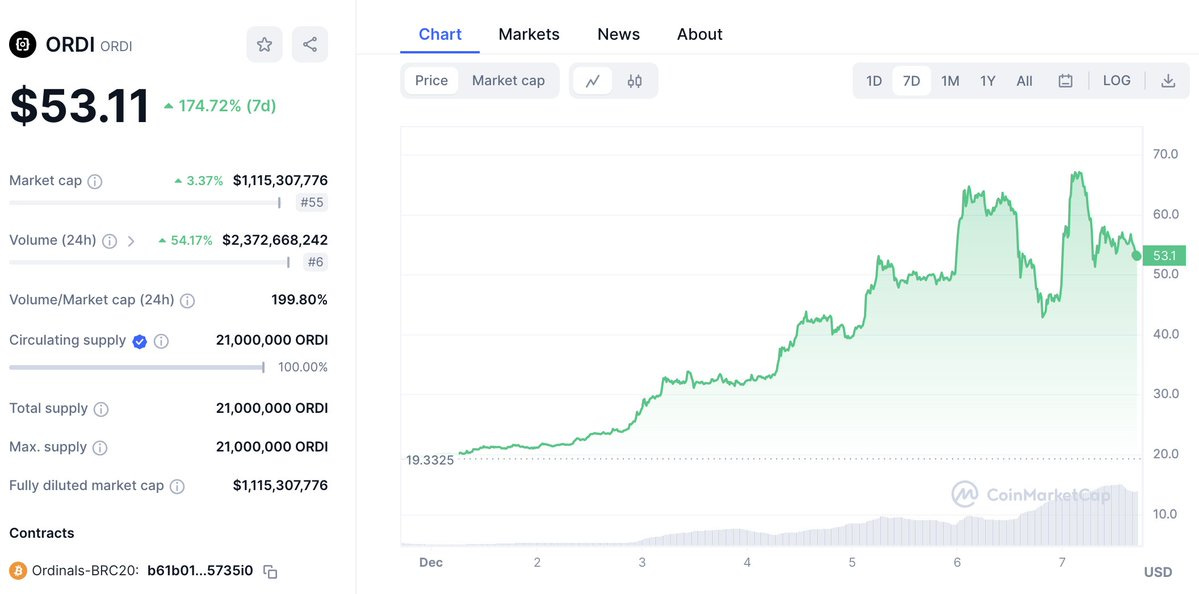Set chart range to 1Y
Screen dimensions: 1199x594
(988, 81)
